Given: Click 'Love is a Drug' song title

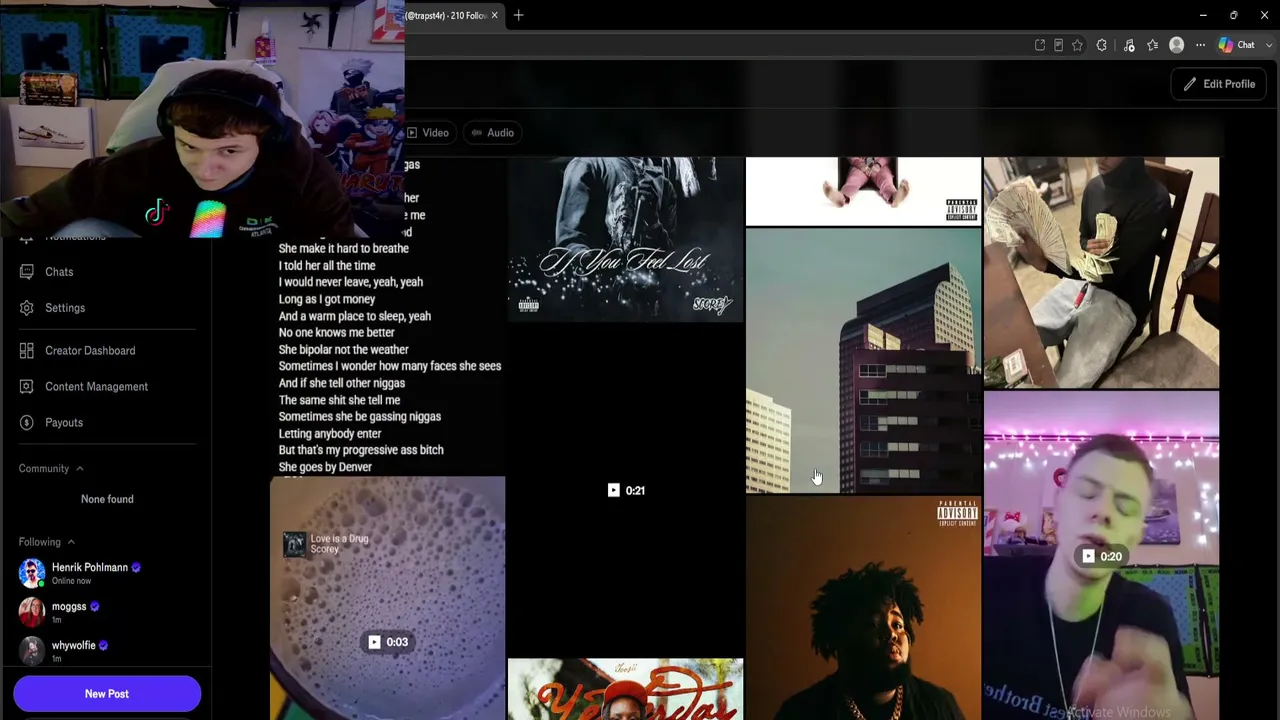Looking at the screenshot, I should point(339,539).
